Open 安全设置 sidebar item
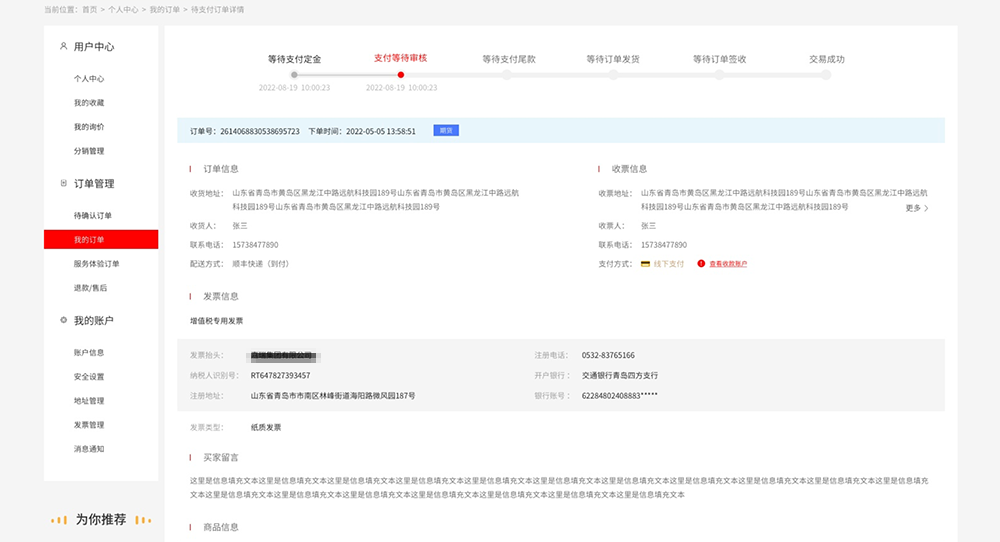1000x542 pixels. pos(89,376)
